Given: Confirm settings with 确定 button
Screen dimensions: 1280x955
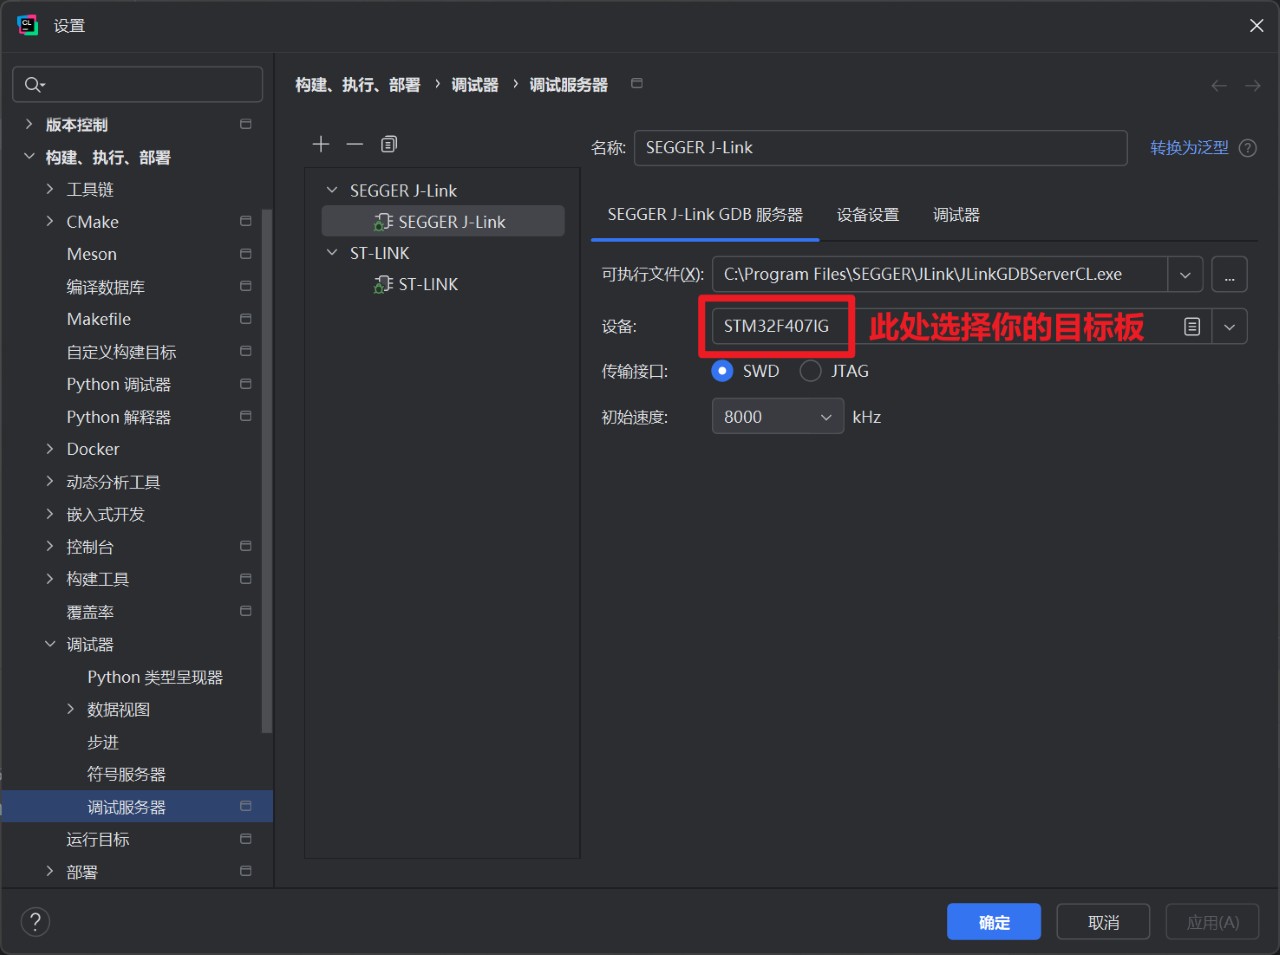Looking at the screenshot, I should 994,922.
